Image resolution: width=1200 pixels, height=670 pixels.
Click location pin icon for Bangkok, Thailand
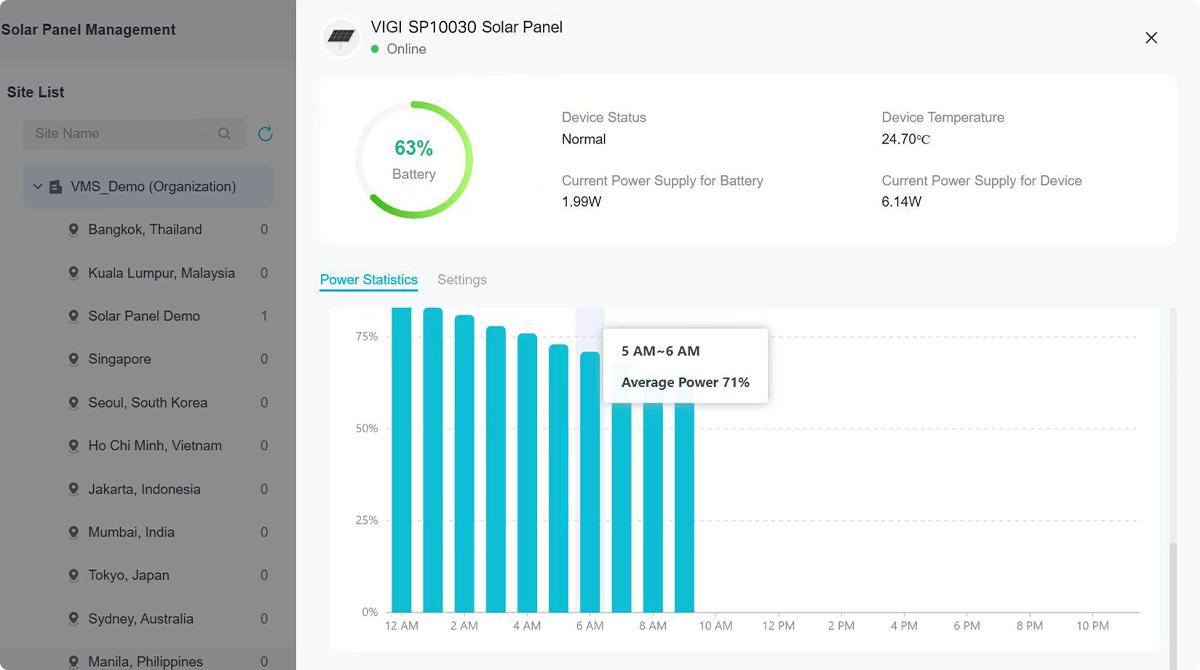[73, 230]
